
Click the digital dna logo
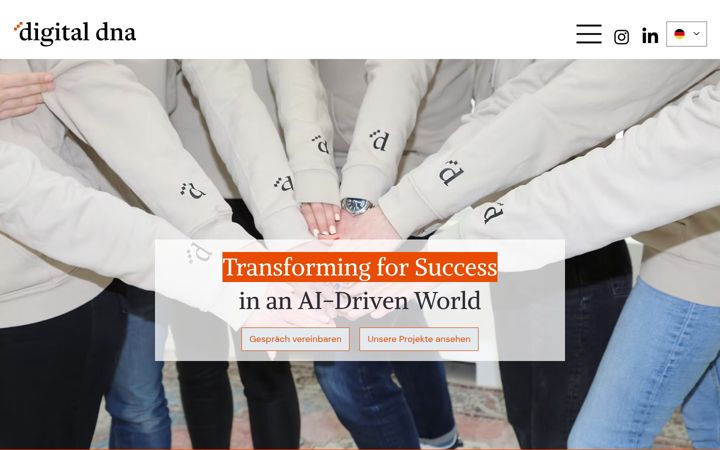point(75,33)
